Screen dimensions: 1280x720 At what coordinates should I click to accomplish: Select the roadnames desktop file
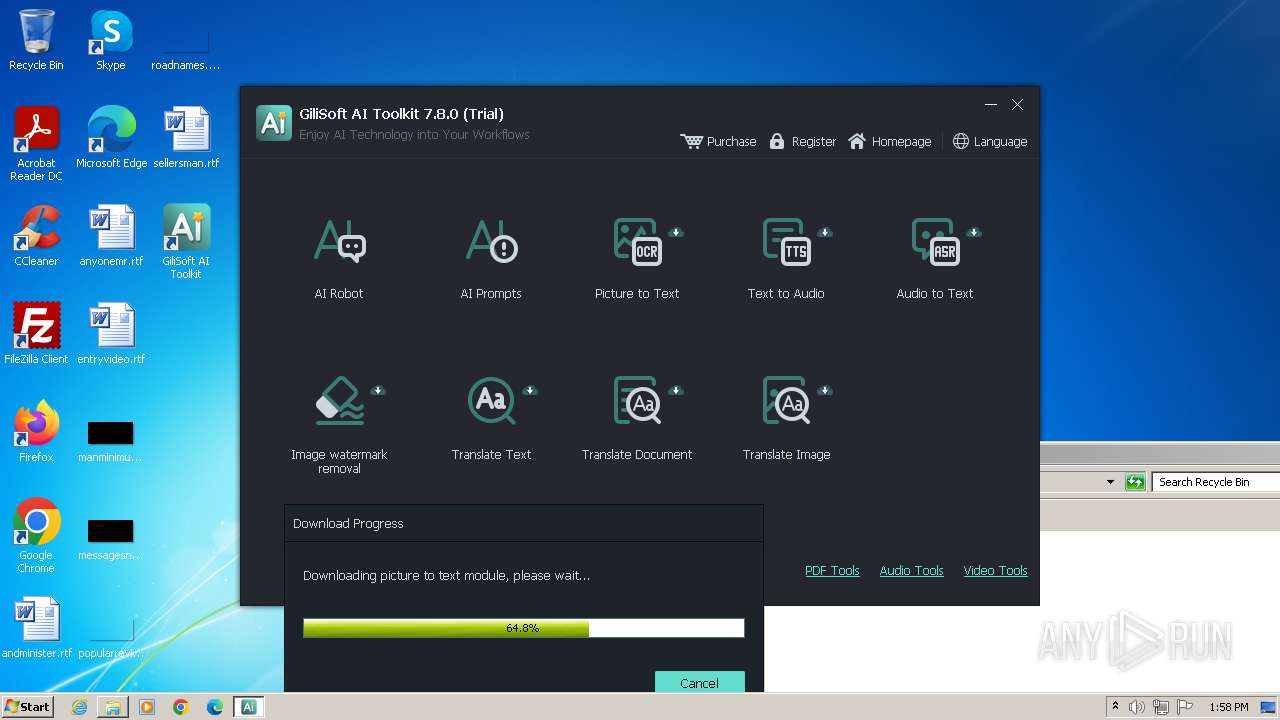(186, 49)
